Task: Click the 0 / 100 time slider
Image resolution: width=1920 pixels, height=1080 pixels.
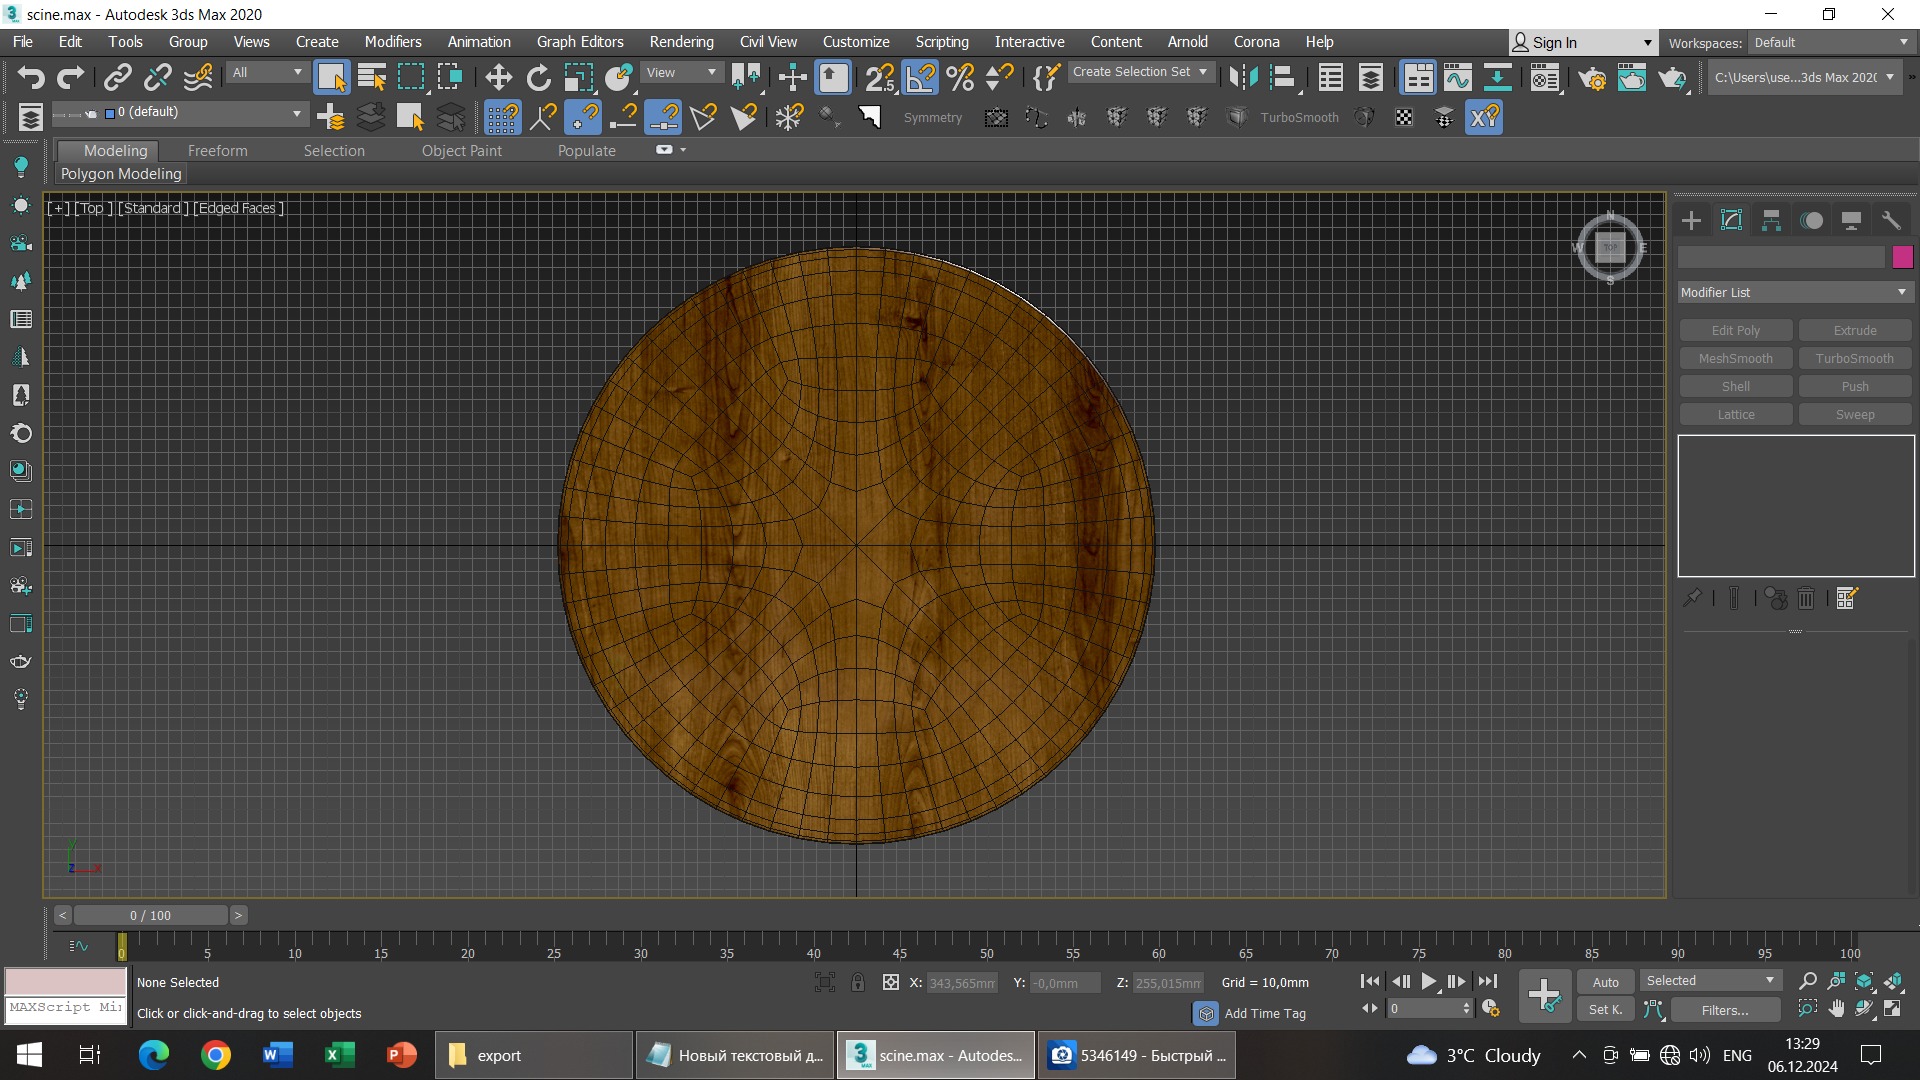Action: click(x=150, y=915)
